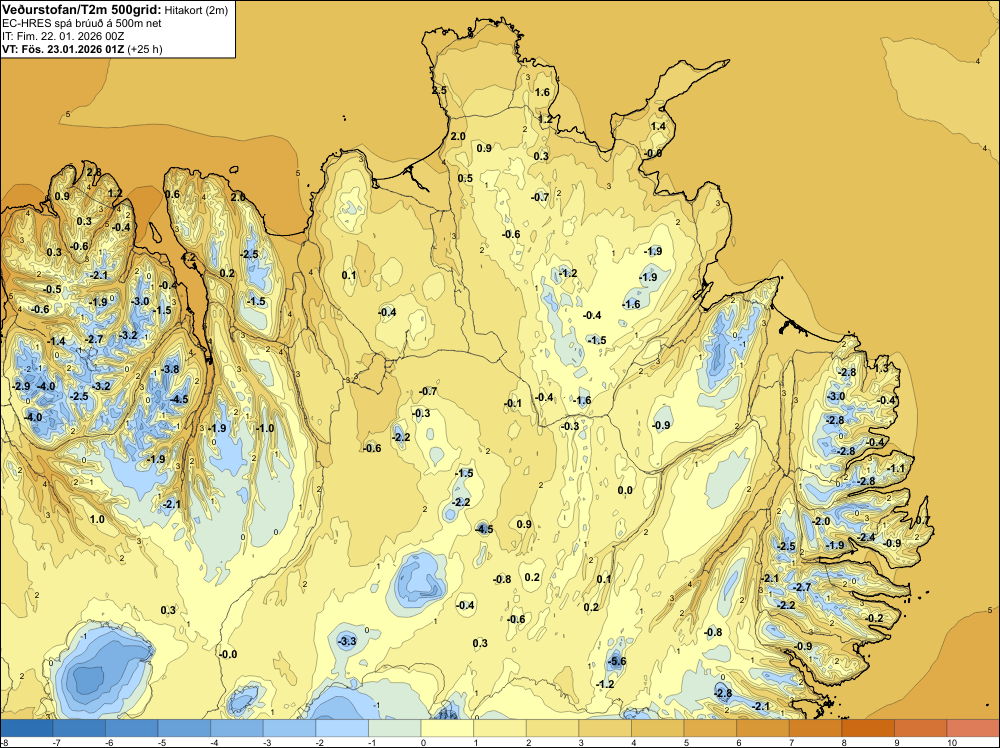This screenshot has height=748, width=1000.
Task: Click the "Hitakort (2m)" label
Action: 196,10
